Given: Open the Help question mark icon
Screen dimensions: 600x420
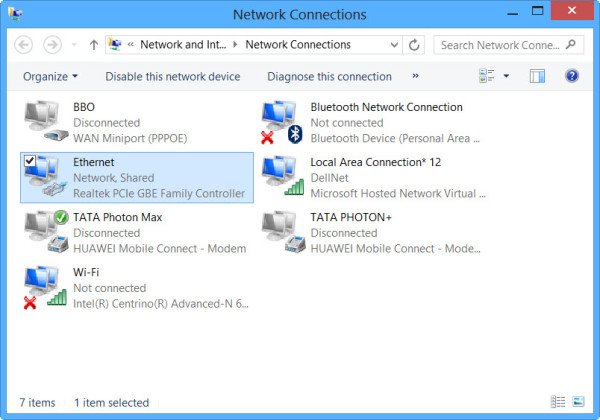Looking at the screenshot, I should click(572, 76).
